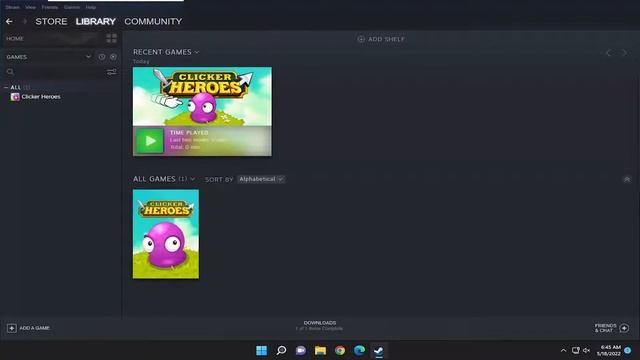Open the View menu
This screenshot has width=640, height=360.
point(30,7)
